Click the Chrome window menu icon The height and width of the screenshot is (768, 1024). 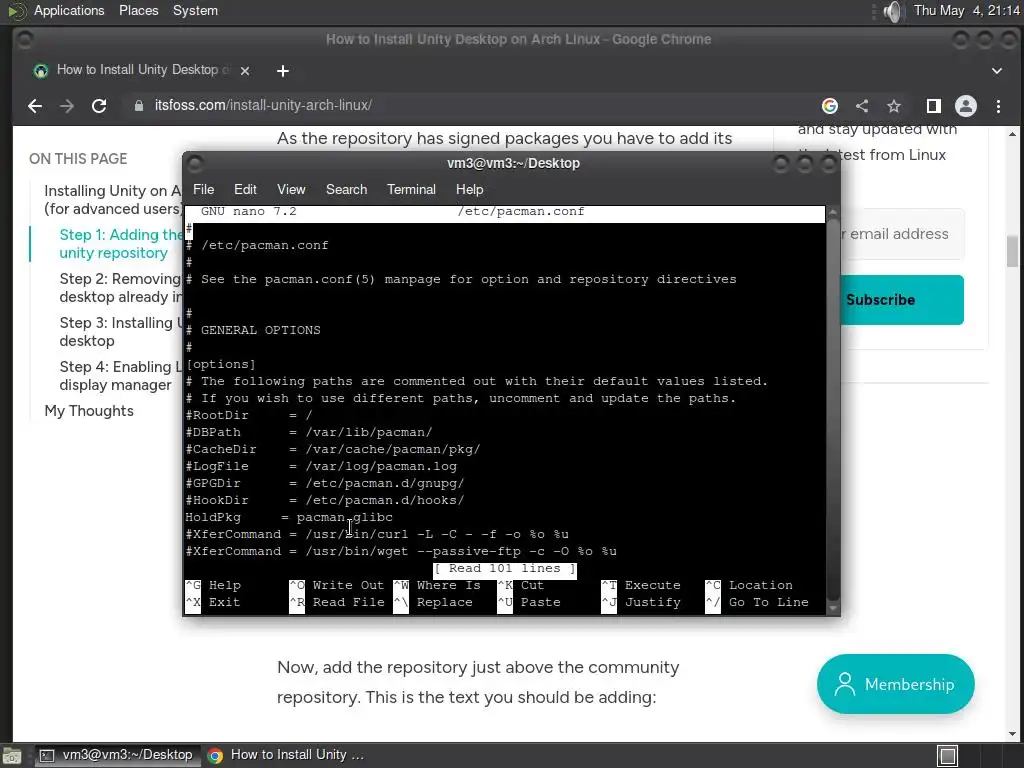point(25,40)
